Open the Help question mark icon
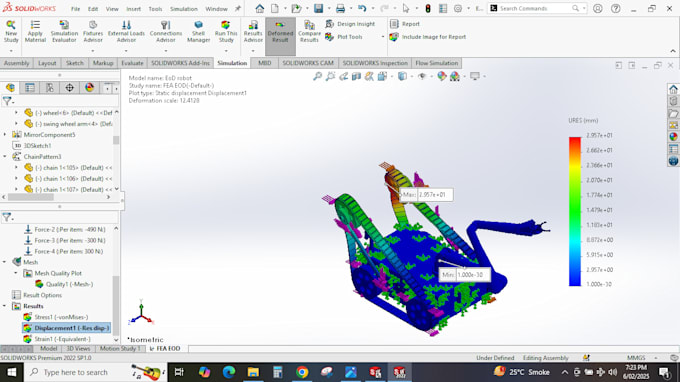Viewport: 680px width, 382px height. click(x=615, y=8)
